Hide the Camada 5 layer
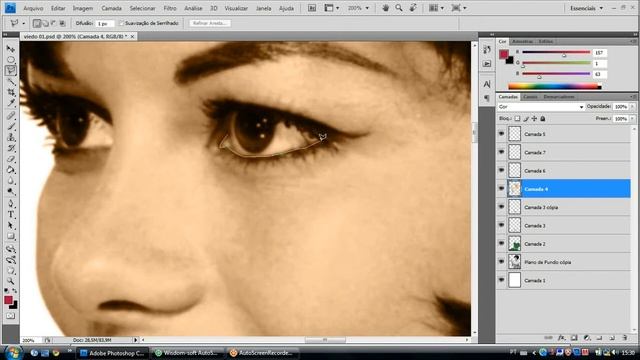640x360 pixels. pos(501,134)
